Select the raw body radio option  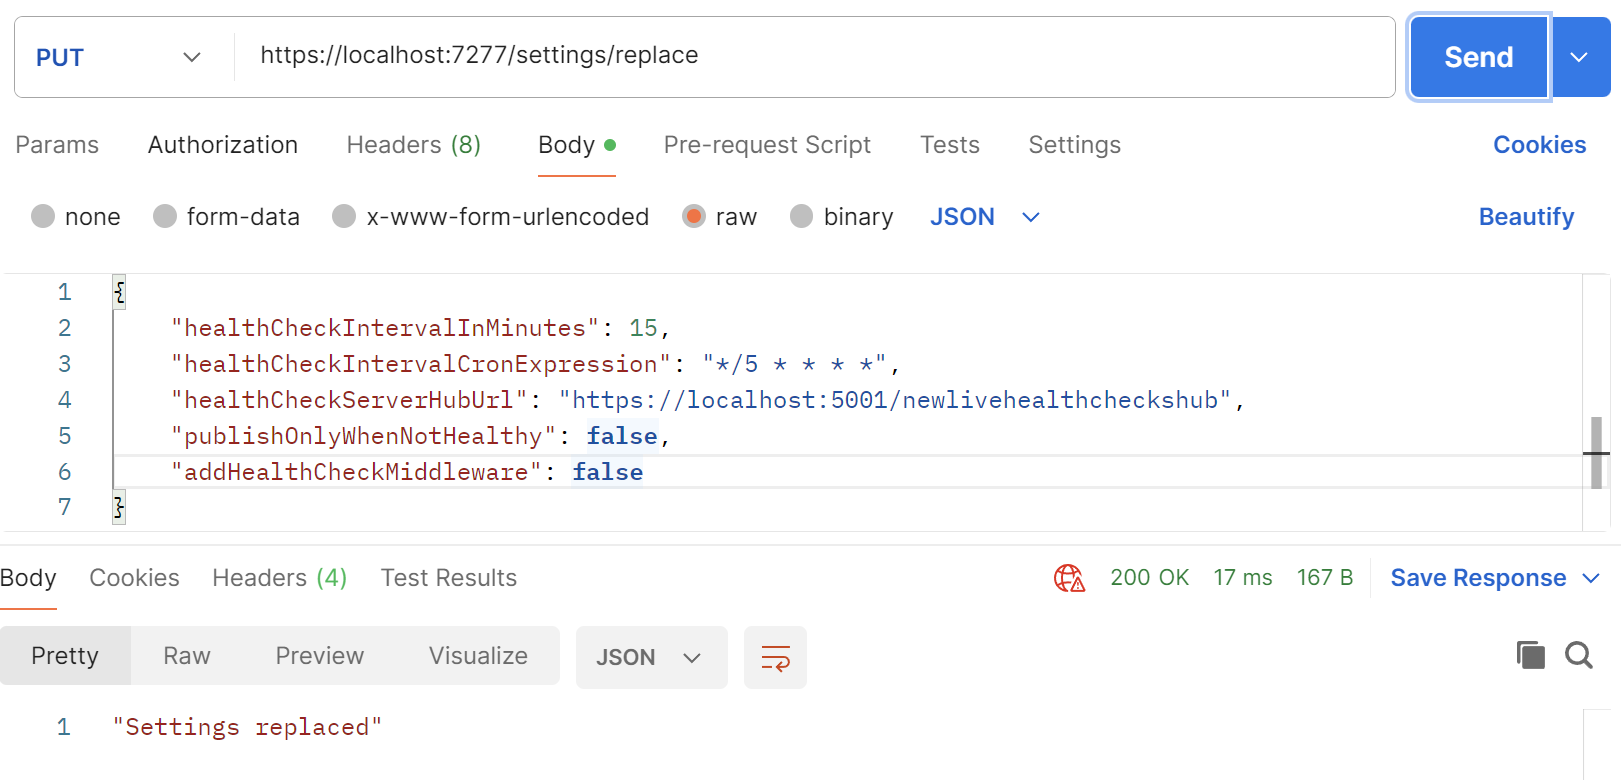(694, 216)
